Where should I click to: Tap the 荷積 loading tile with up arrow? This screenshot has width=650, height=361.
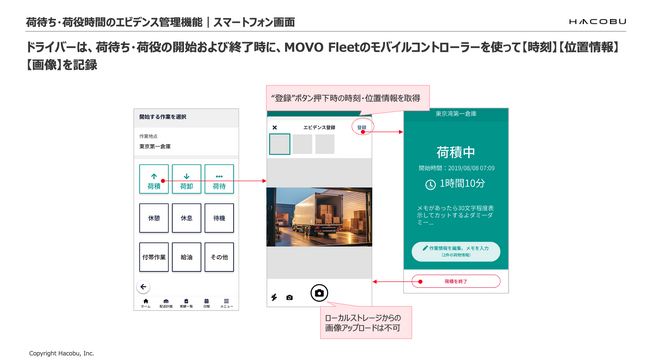point(154,179)
